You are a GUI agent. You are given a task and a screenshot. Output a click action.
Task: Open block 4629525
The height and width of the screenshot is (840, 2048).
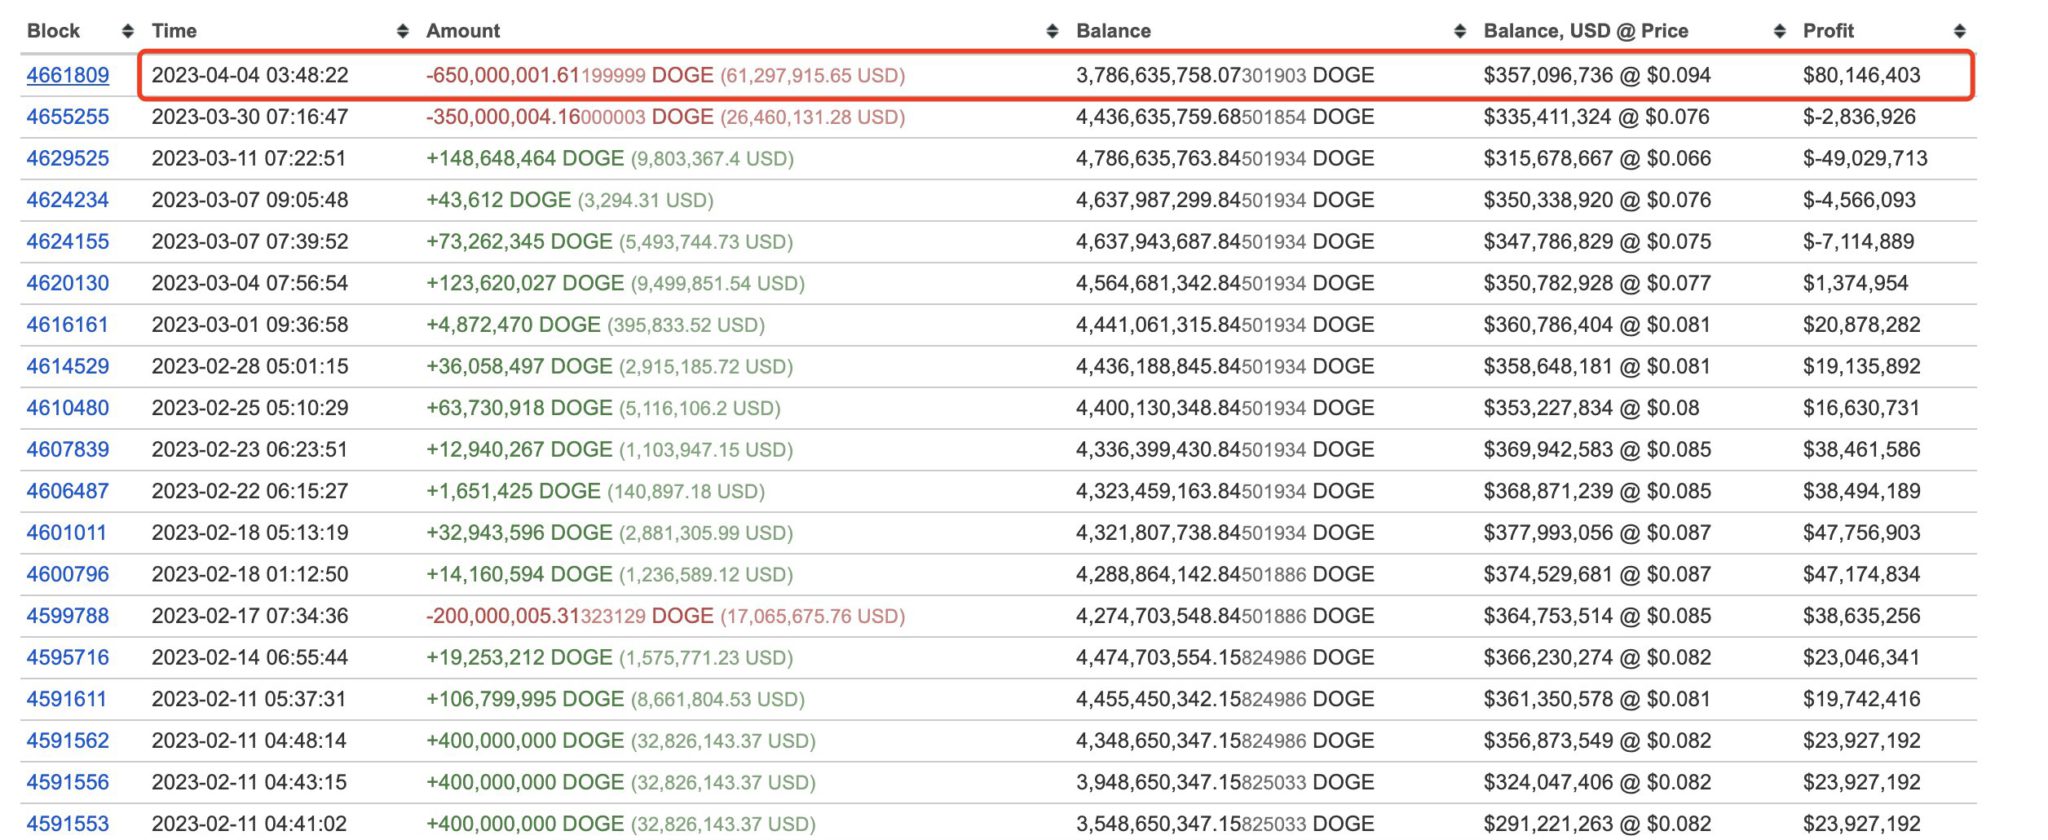point(67,158)
